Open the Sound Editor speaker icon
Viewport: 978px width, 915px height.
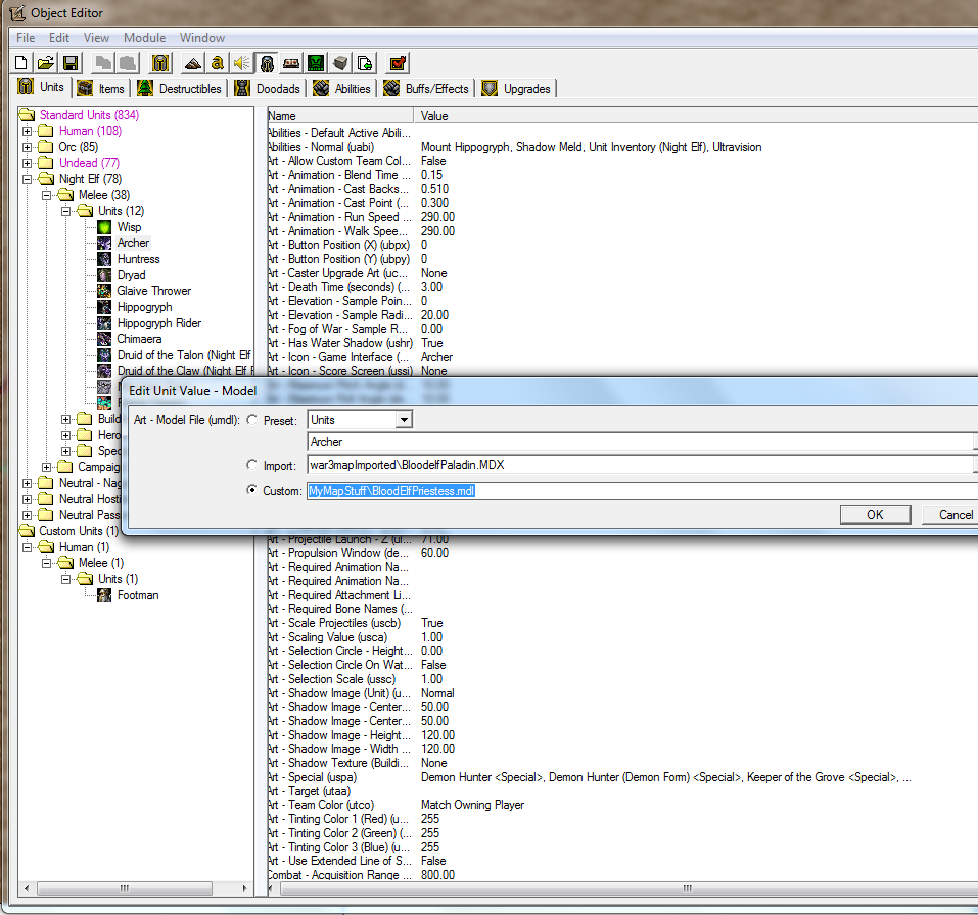241,63
